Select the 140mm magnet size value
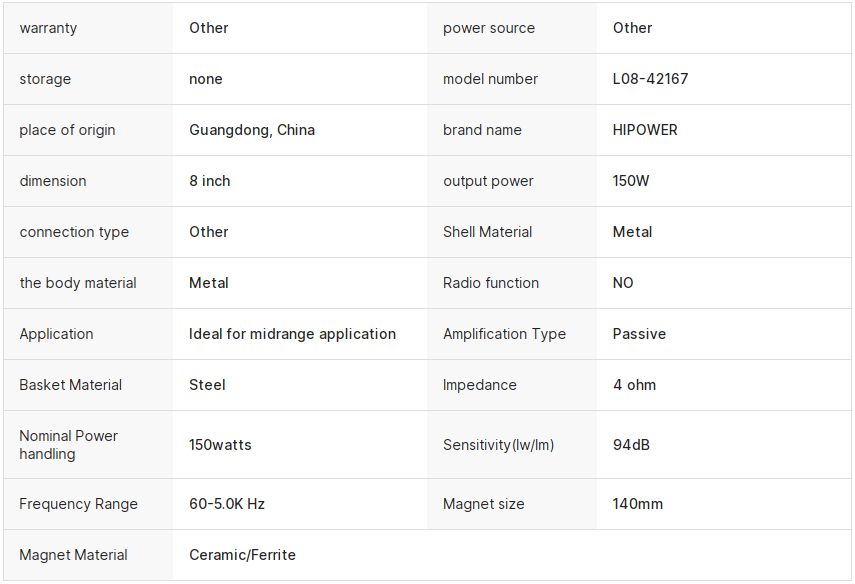The height and width of the screenshot is (584, 855). [x=637, y=504]
